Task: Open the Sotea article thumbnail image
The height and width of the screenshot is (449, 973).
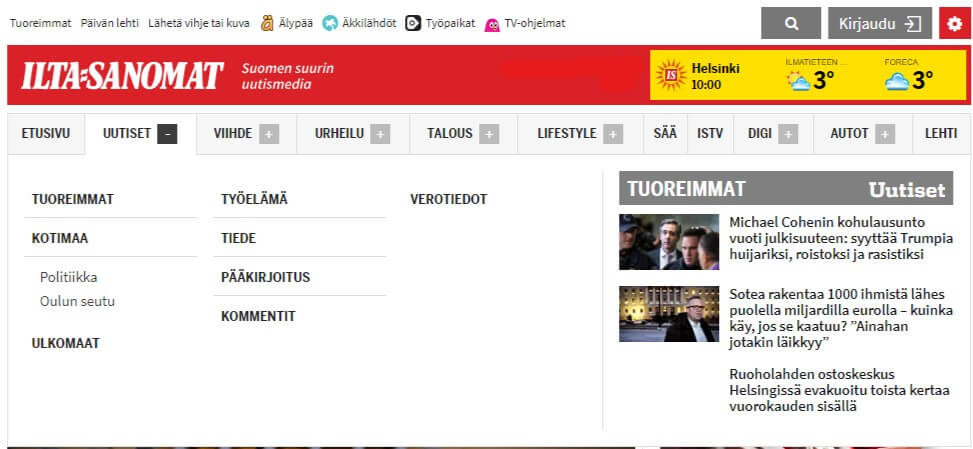Action: [x=669, y=314]
